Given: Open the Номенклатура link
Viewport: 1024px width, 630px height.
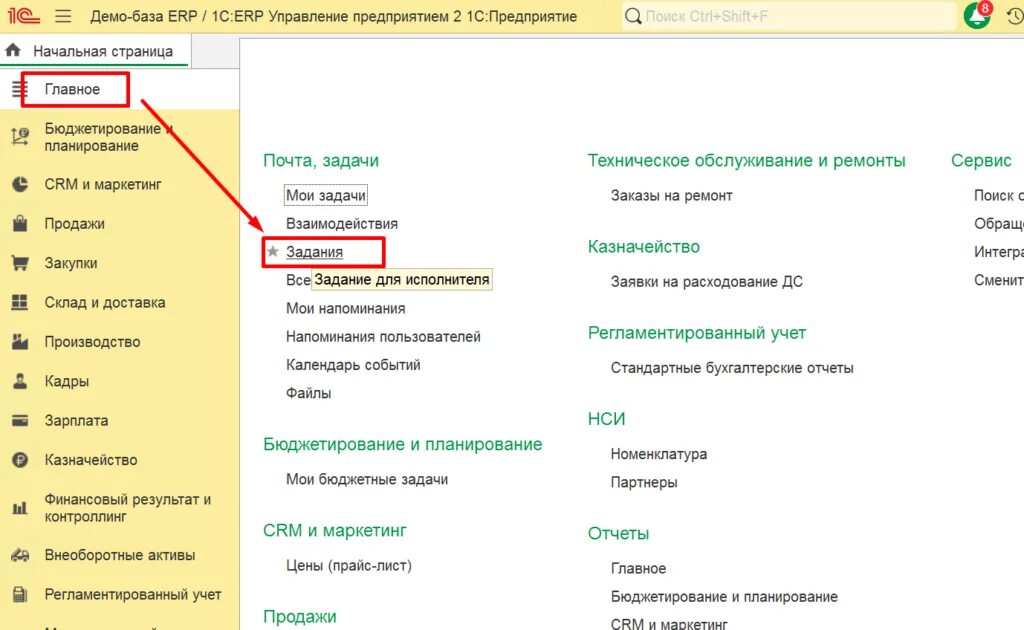Looking at the screenshot, I should (658, 454).
